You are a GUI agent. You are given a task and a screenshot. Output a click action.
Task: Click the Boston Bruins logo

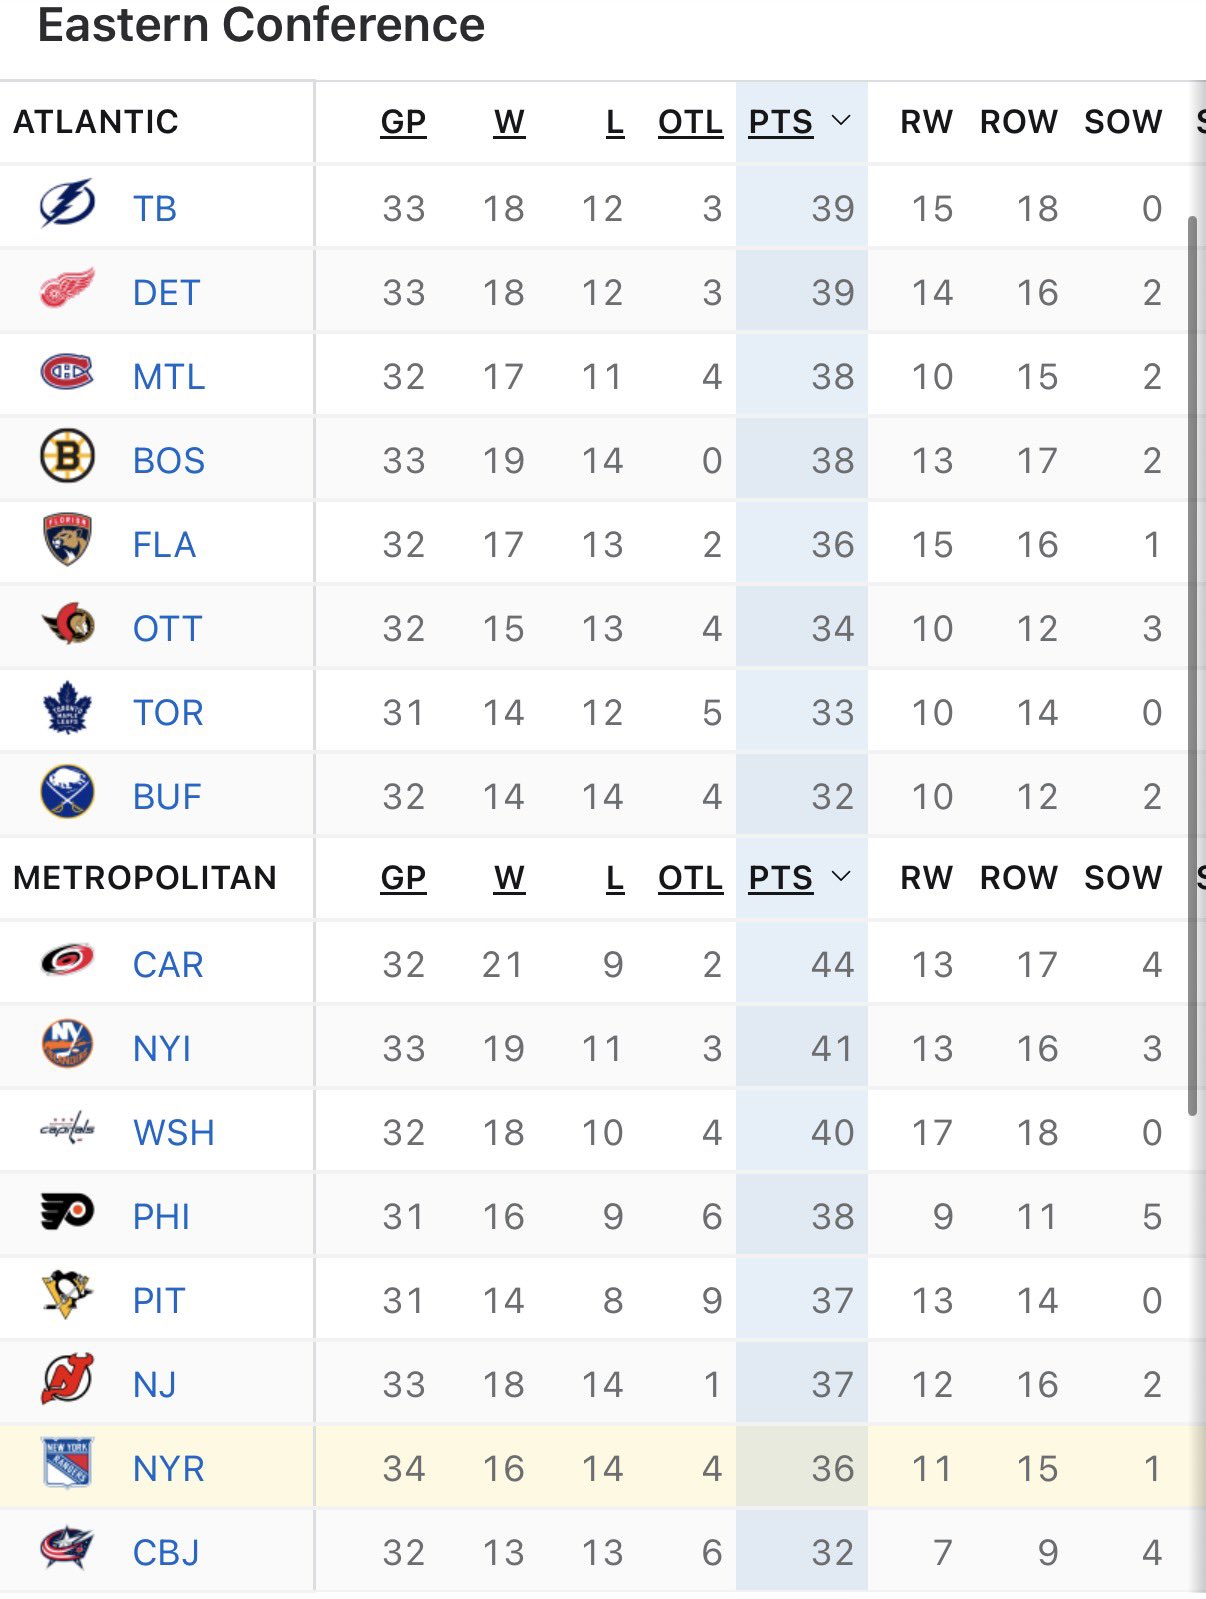(x=67, y=458)
